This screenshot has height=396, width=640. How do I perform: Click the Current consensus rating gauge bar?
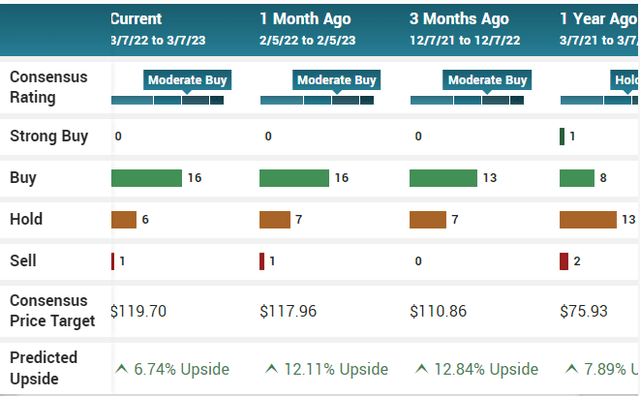(x=167, y=100)
